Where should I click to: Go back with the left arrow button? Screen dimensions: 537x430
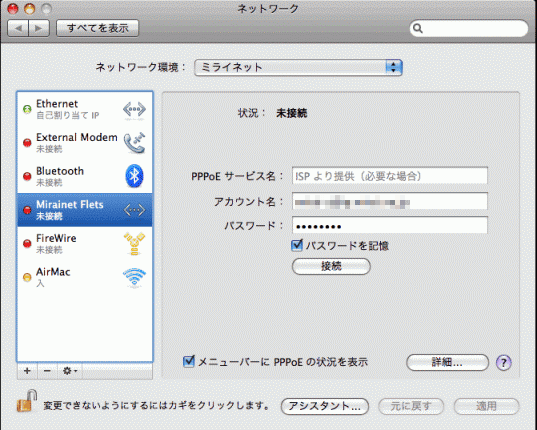coord(18,28)
